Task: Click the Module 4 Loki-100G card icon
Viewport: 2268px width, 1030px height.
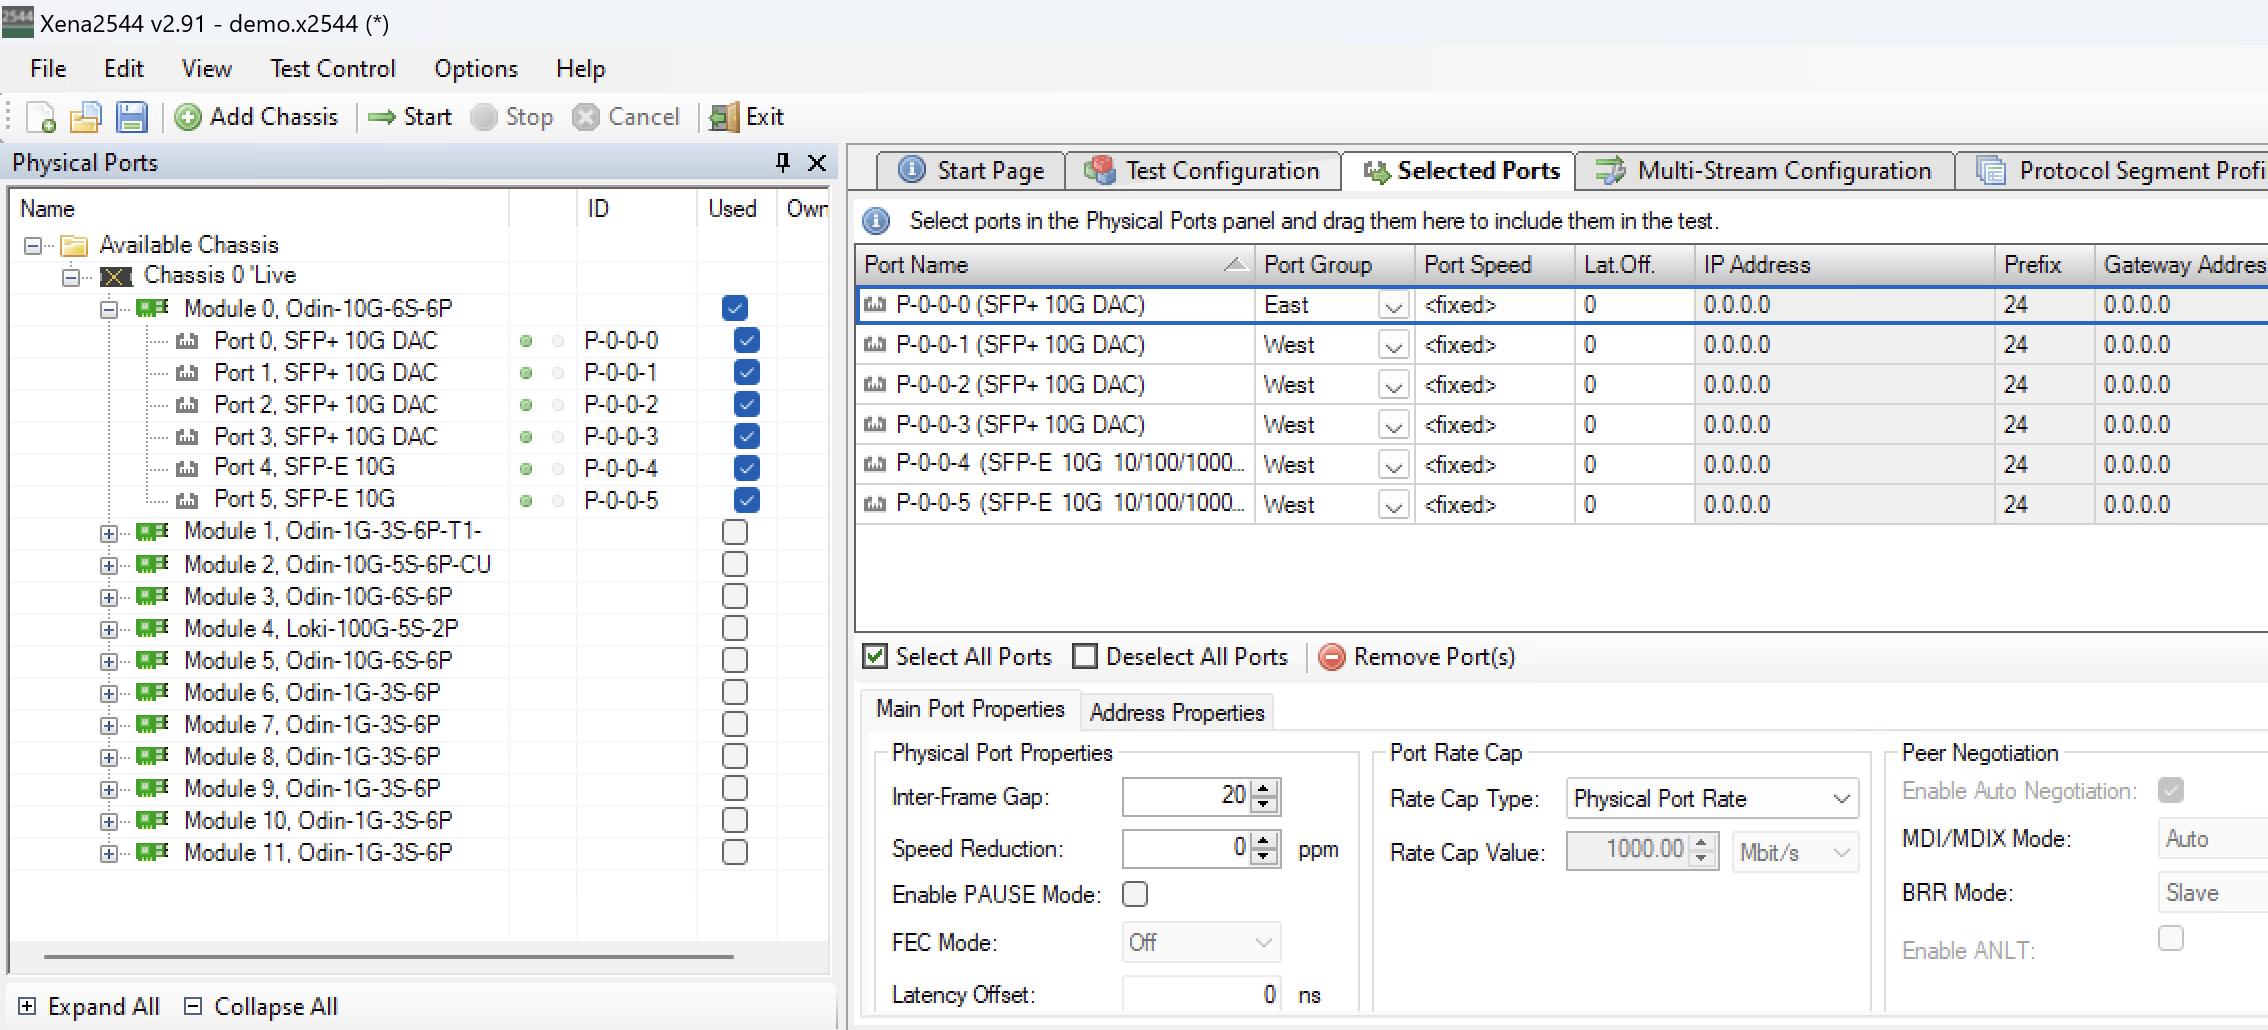Action: [152, 628]
